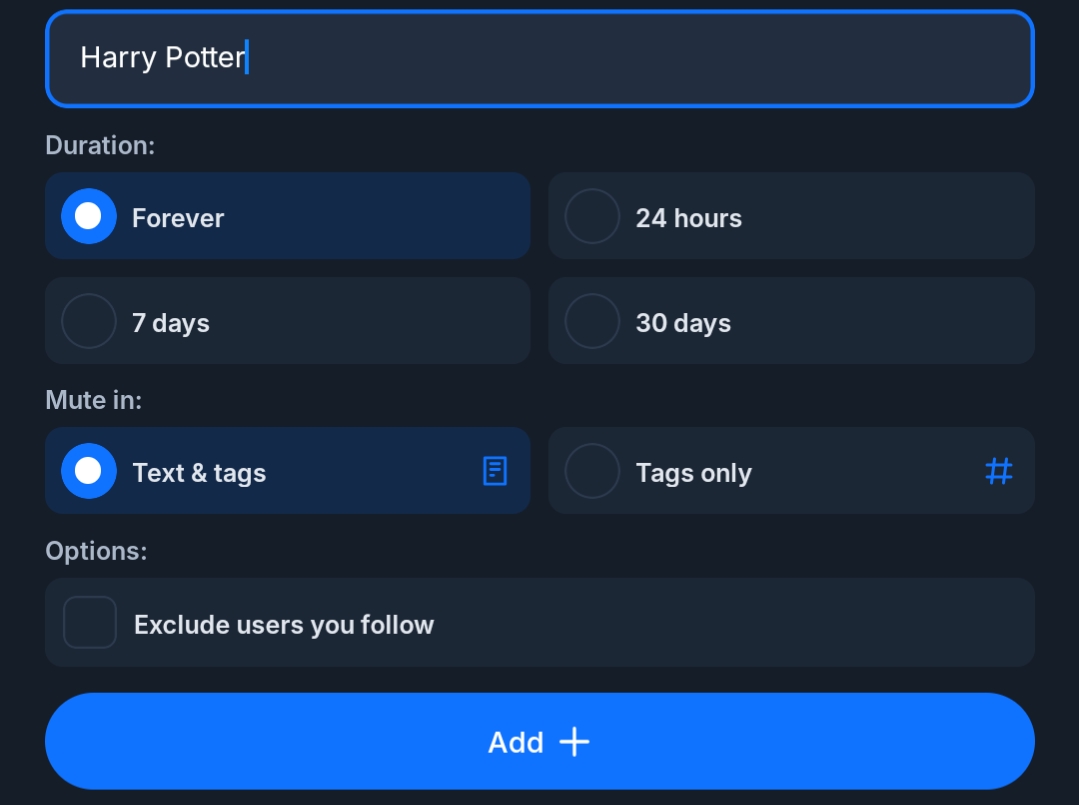Select the Tags only radio circle

tap(592, 471)
